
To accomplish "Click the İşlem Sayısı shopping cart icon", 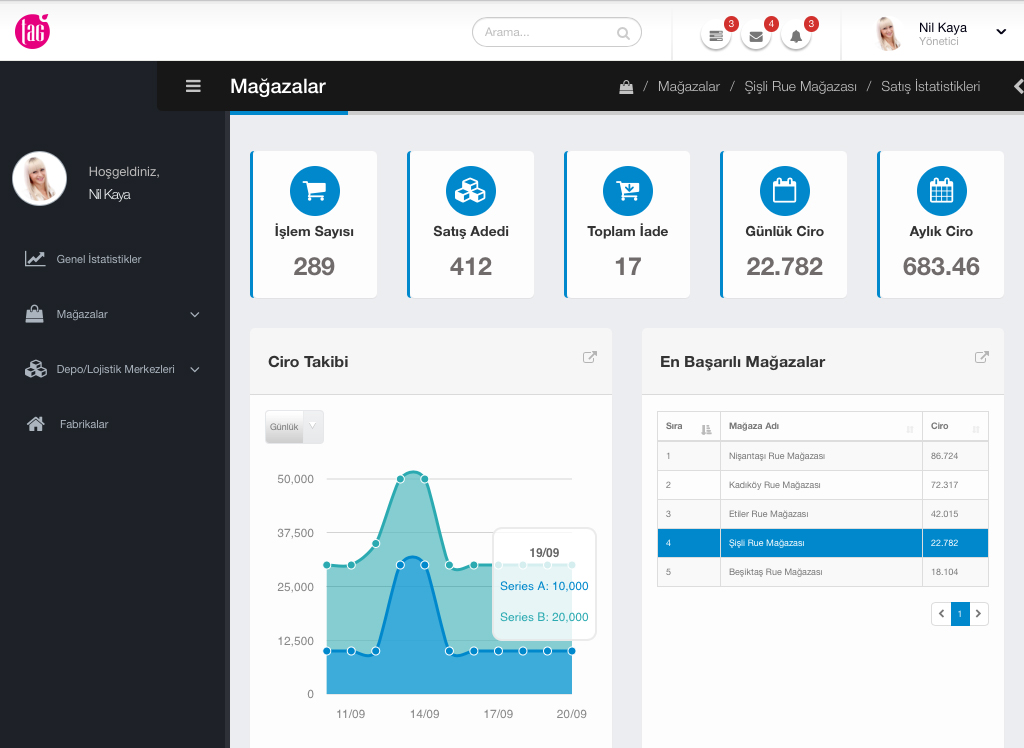I will pos(315,191).
